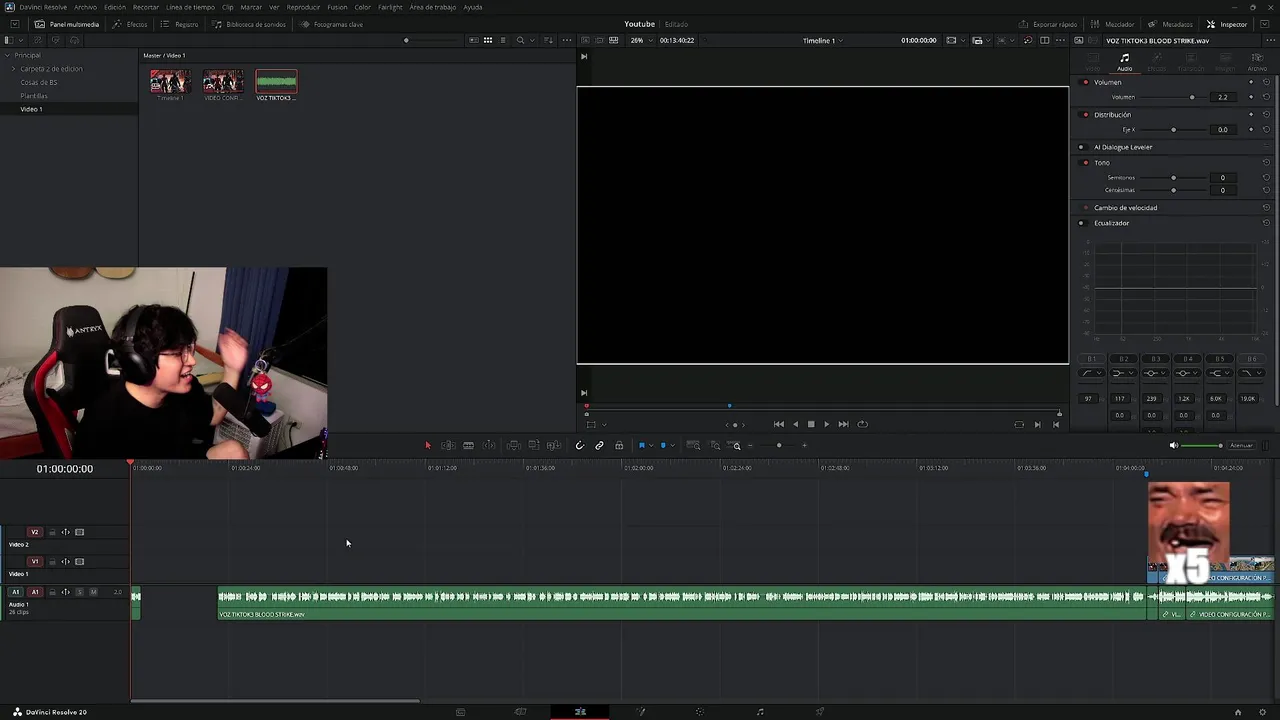Click the custom zoom icon
The image size is (1280, 720).
[735, 445]
